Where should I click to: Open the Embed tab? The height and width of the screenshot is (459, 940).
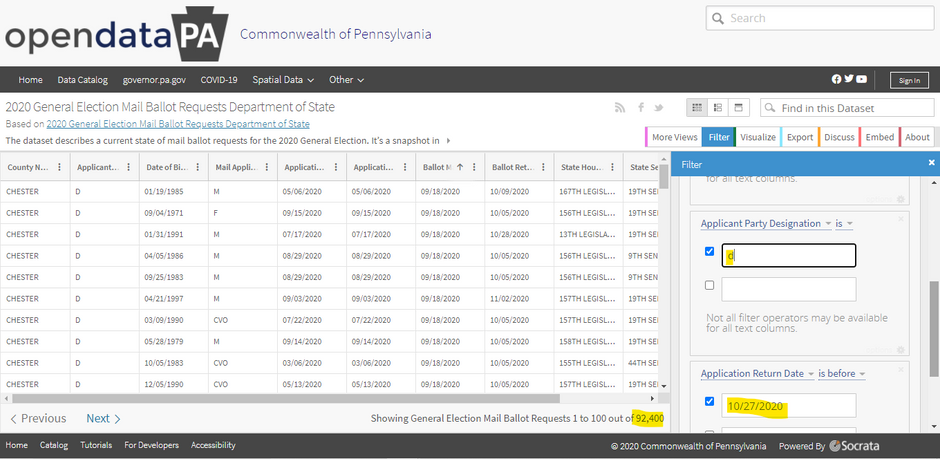click(879, 137)
